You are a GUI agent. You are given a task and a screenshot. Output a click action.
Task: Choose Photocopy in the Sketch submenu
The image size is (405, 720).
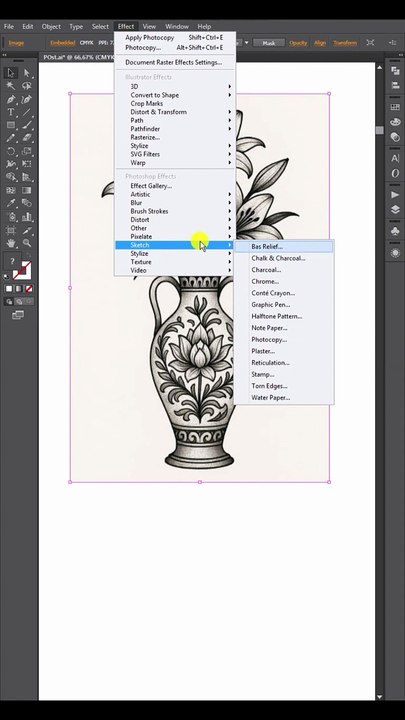click(x=284, y=340)
